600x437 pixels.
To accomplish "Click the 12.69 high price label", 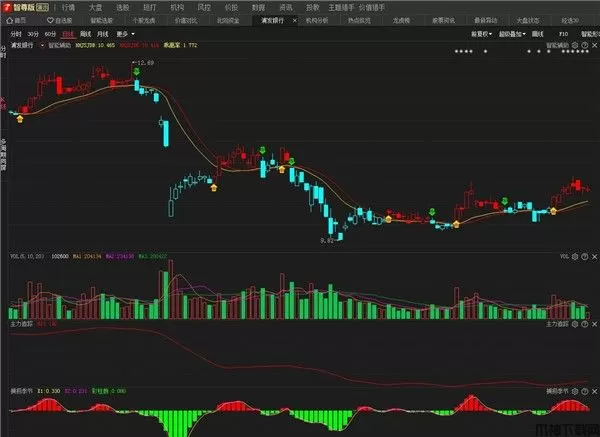I will point(145,62).
